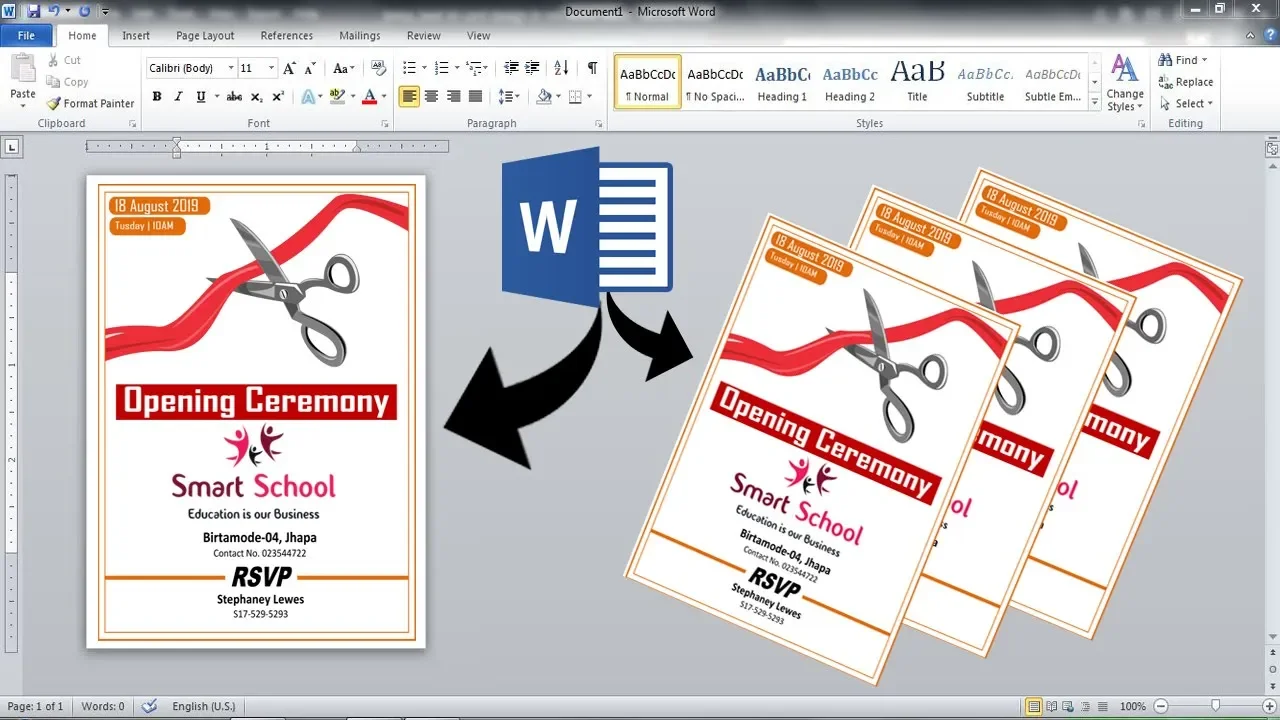Image resolution: width=1280 pixels, height=720 pixels.
Task: Select the Format Painter tool
Action: coord(90,103)
